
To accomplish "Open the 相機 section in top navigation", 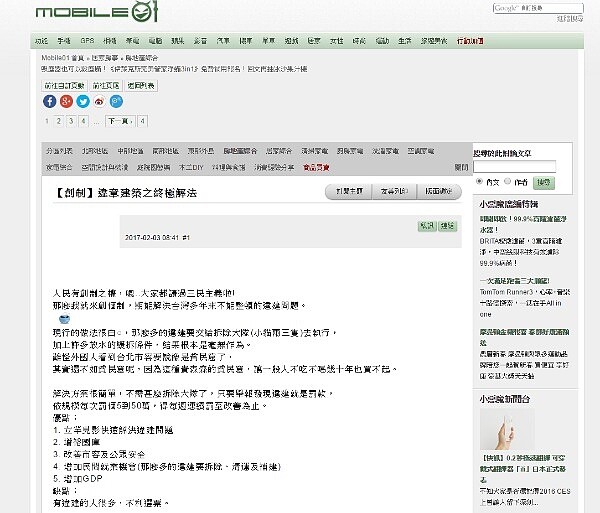I will pos(110,41).
